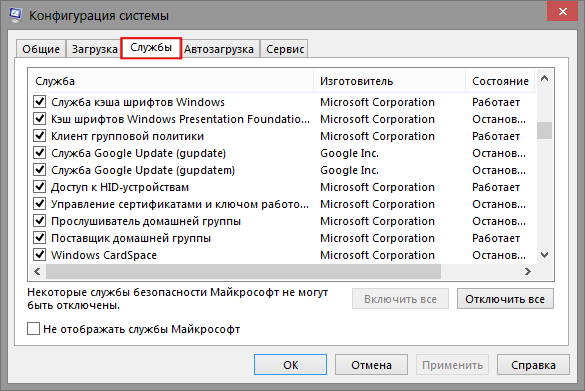585x391 pixels.
Task: Switch to the Автозагрузка tab
Action: pyautogui.click(x=220, y=49)
